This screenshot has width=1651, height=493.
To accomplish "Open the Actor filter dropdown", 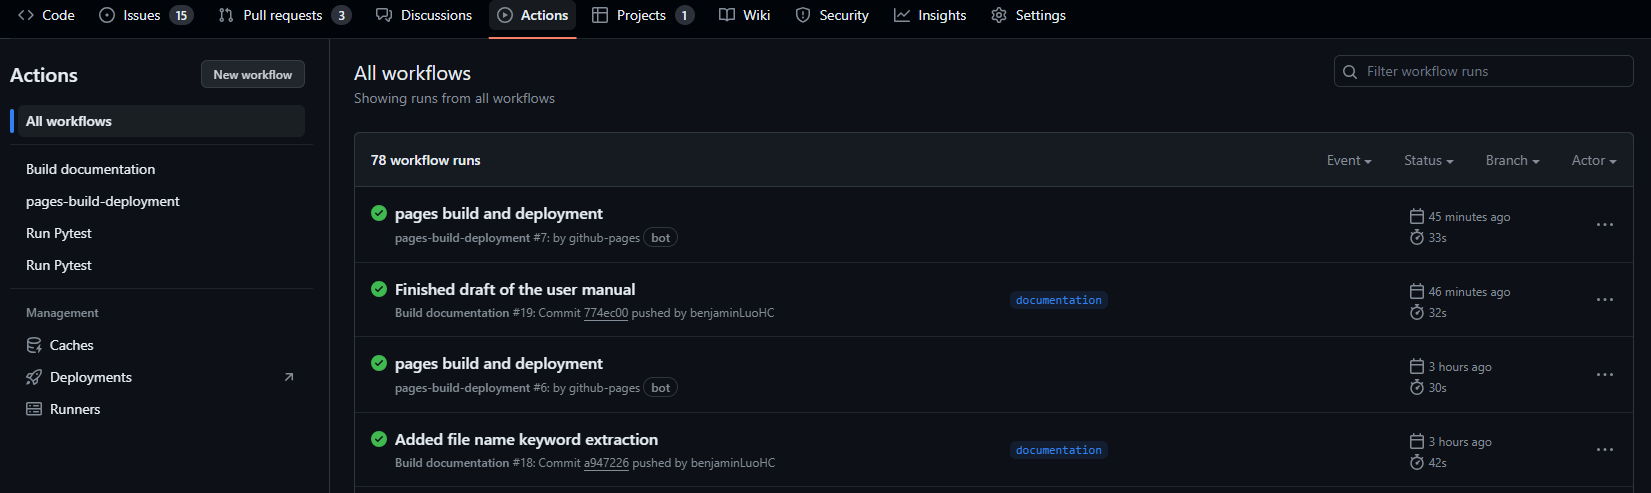I will click(x=1593, y=160).
